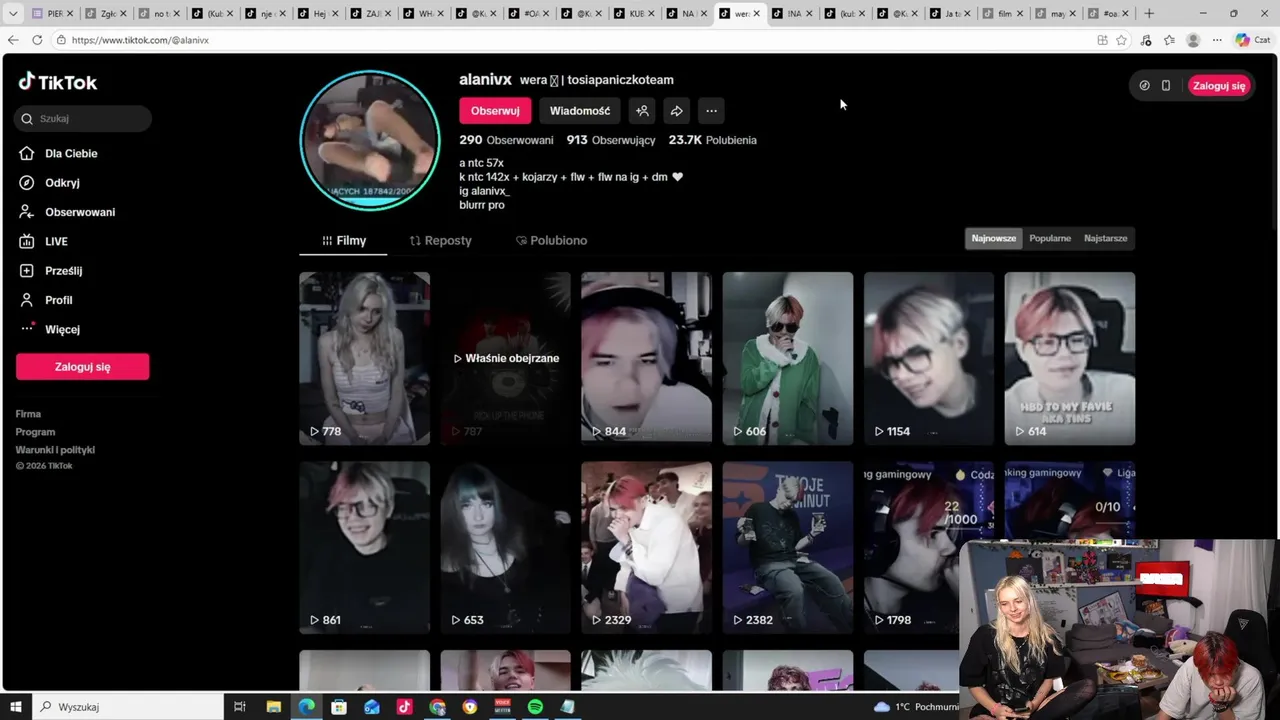Click Obserwuj to follow alanivx
This screenshot has width=1280, height=720.
pos(495,111)
